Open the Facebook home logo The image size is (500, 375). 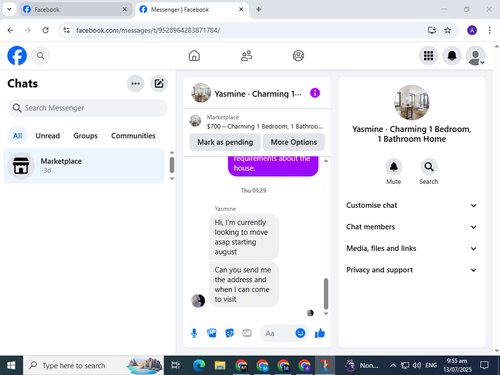point(17,56)
